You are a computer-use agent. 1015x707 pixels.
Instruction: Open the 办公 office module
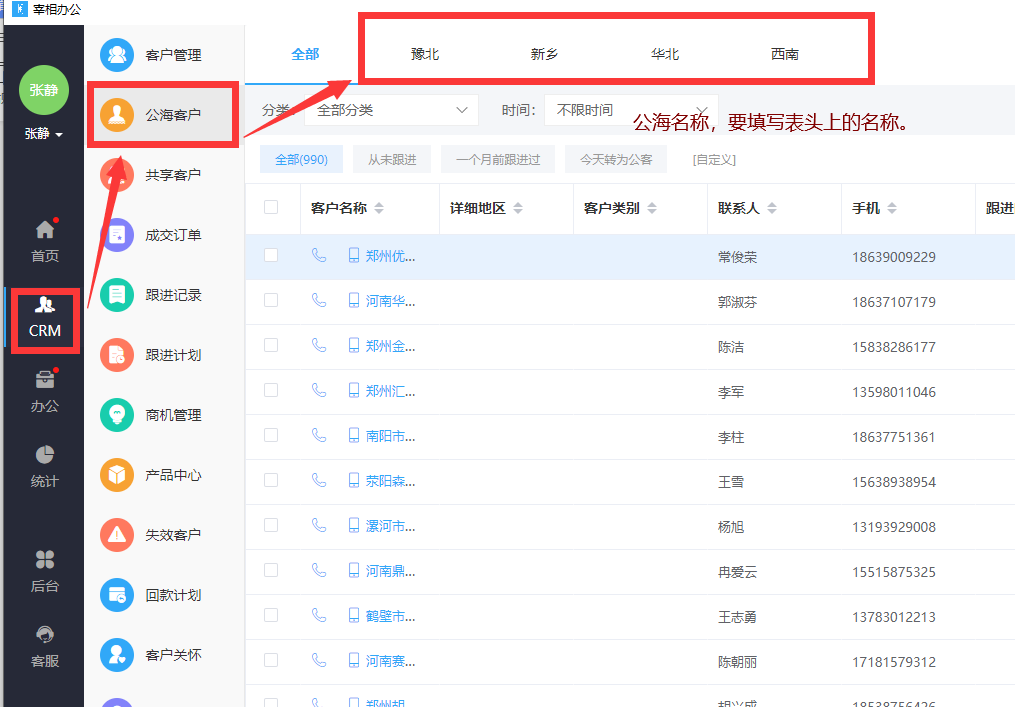click(45, 392)
